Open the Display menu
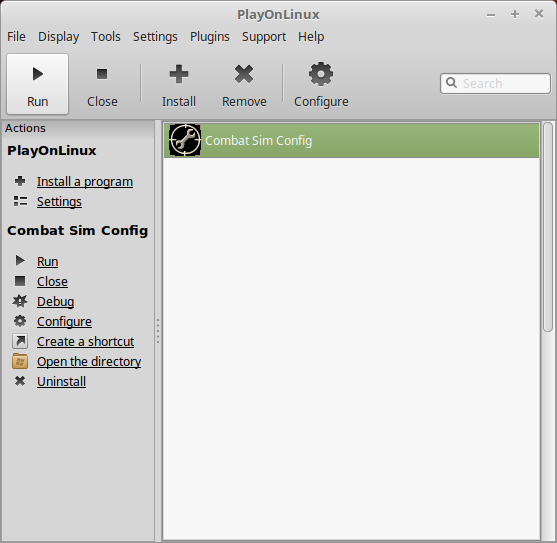 (59, 37)
